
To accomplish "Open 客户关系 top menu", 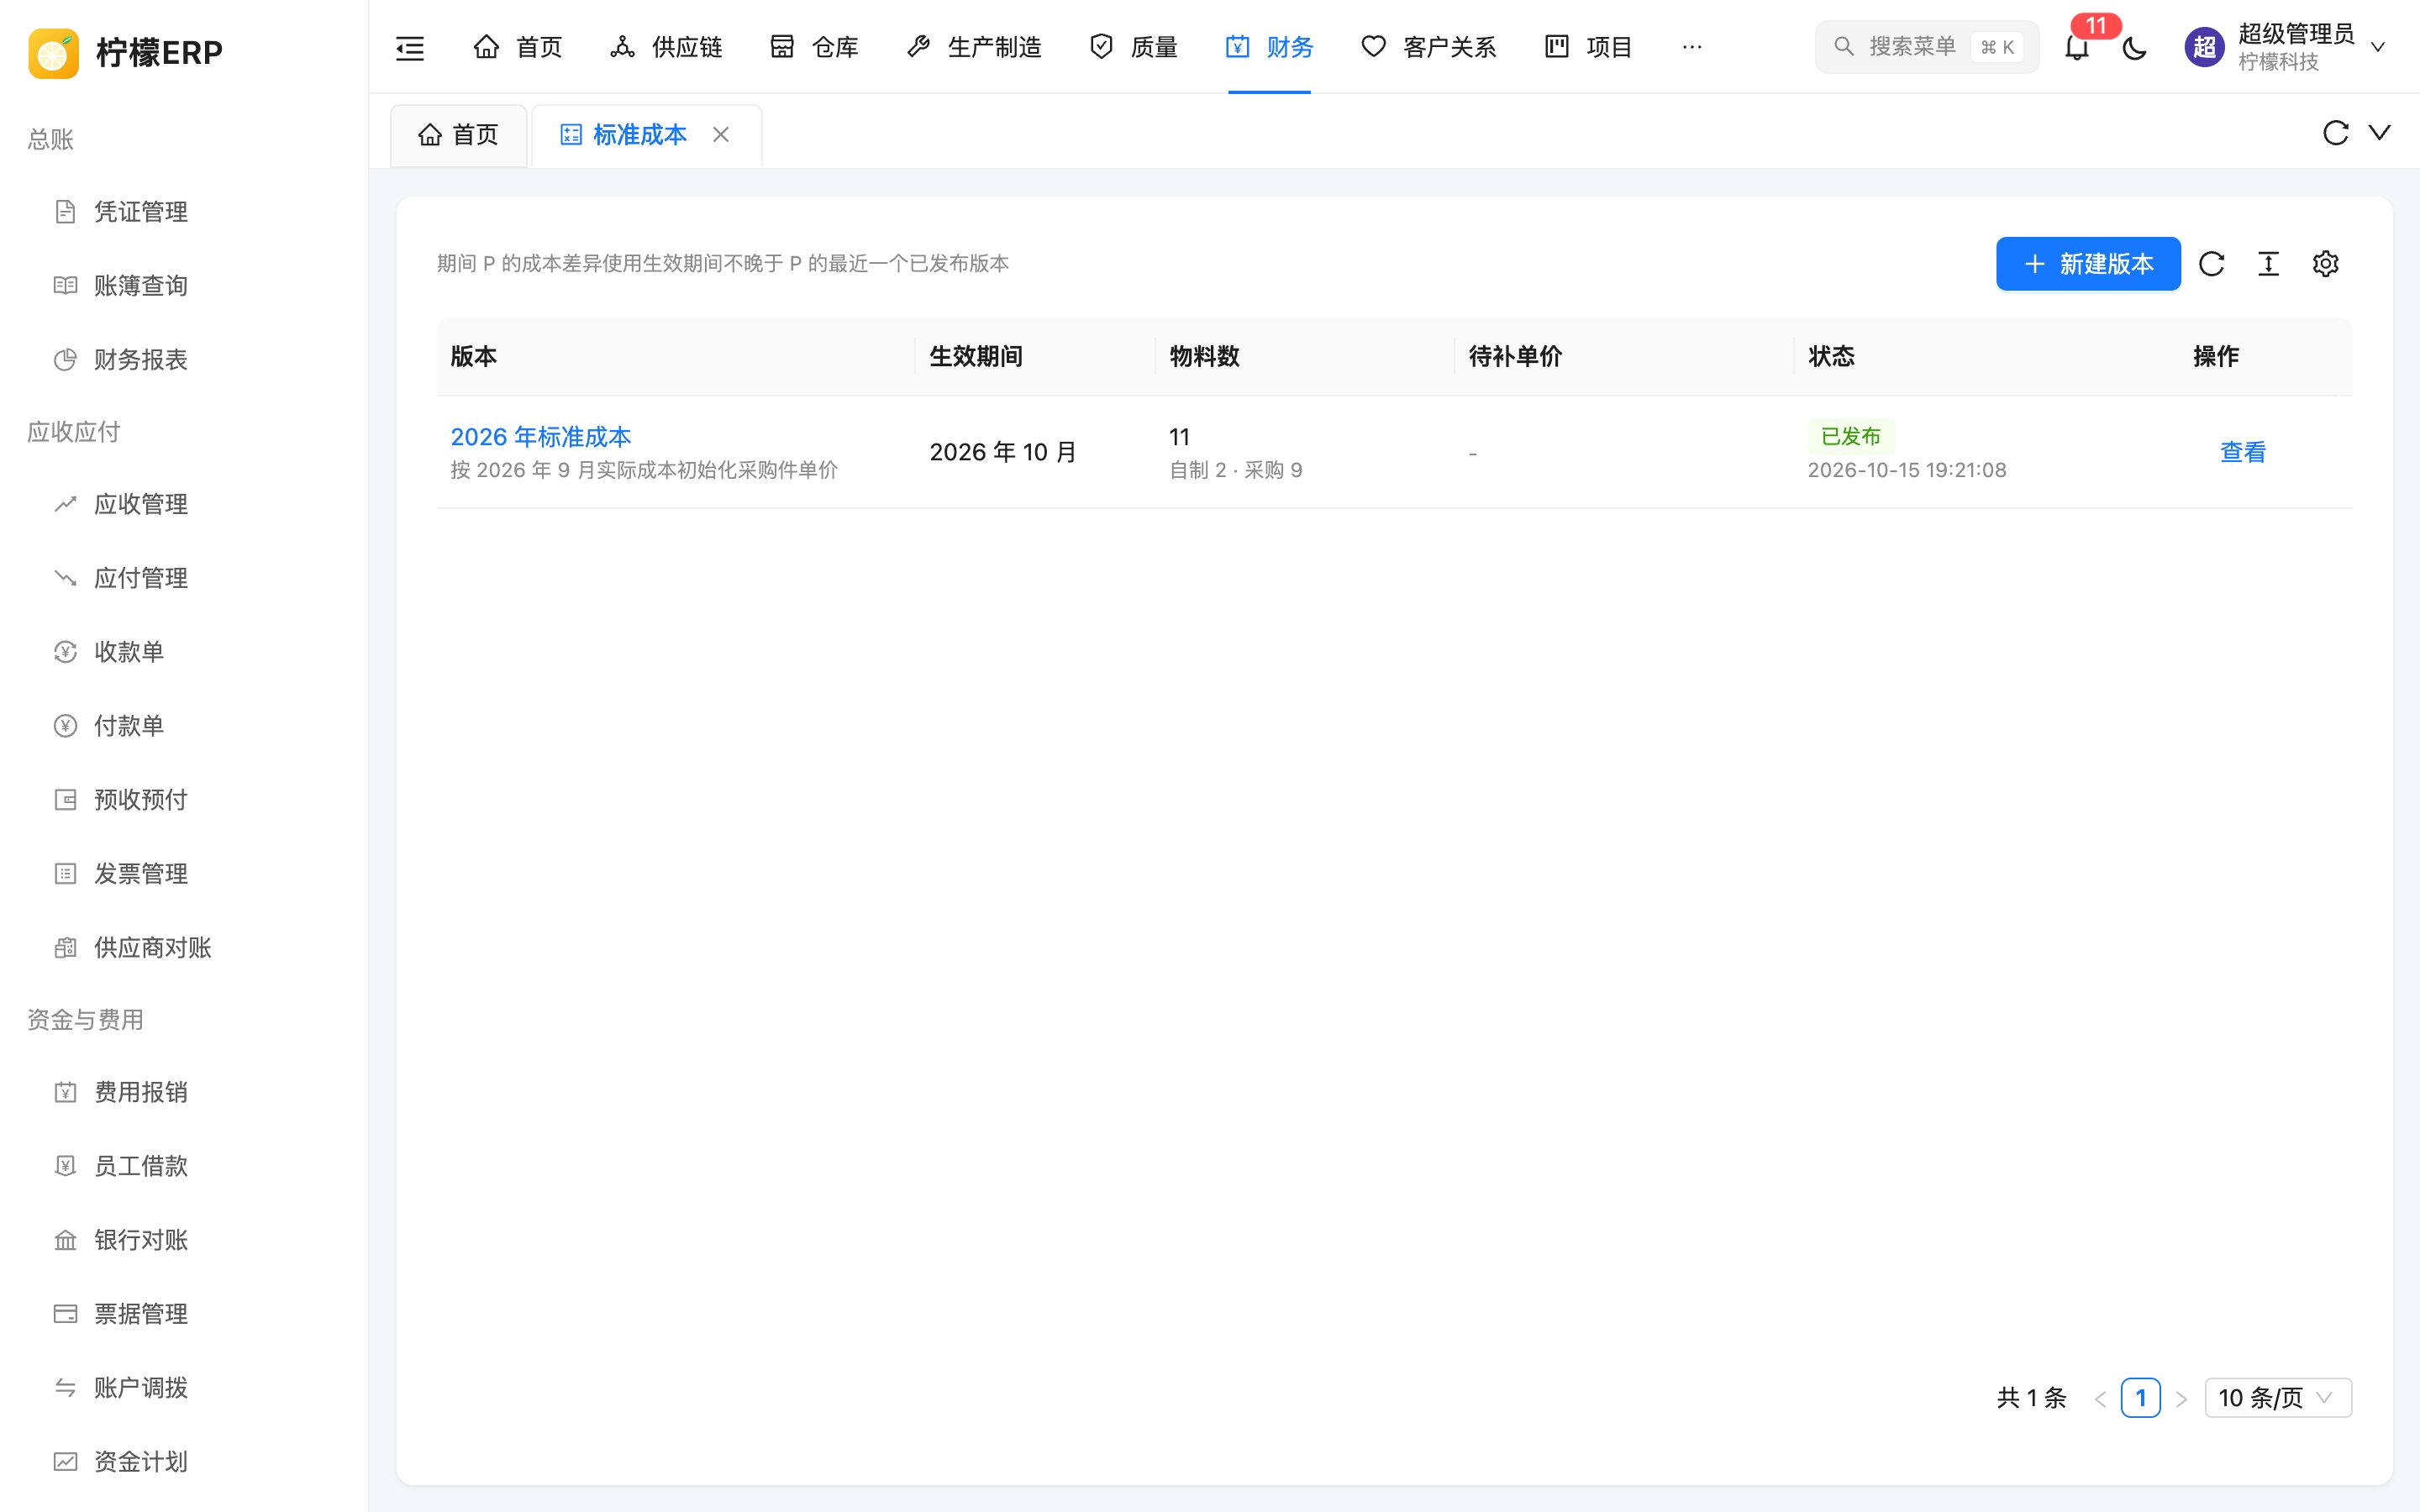I will (1428, 47).
